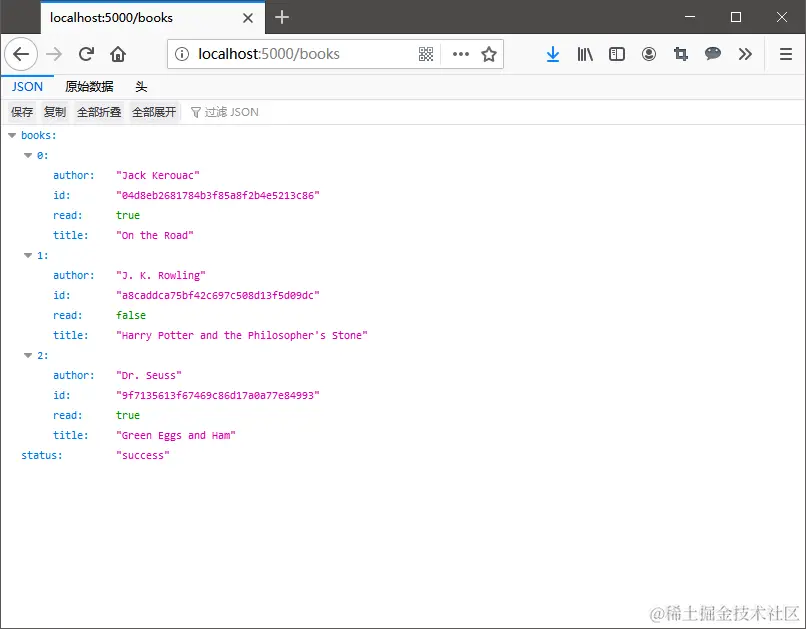The height and width of the screenshot is (629, 806).
Task: Show site information icon in address bar
Action: click(x=182, y=54)
